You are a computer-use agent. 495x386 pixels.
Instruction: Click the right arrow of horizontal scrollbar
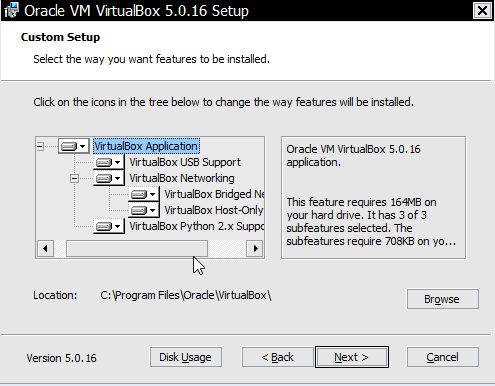[x=255, y=248]
